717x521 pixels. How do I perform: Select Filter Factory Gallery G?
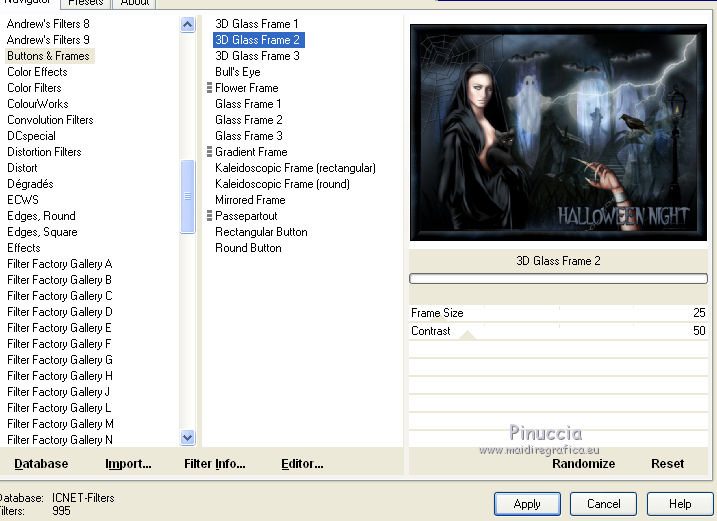point(59,360)
